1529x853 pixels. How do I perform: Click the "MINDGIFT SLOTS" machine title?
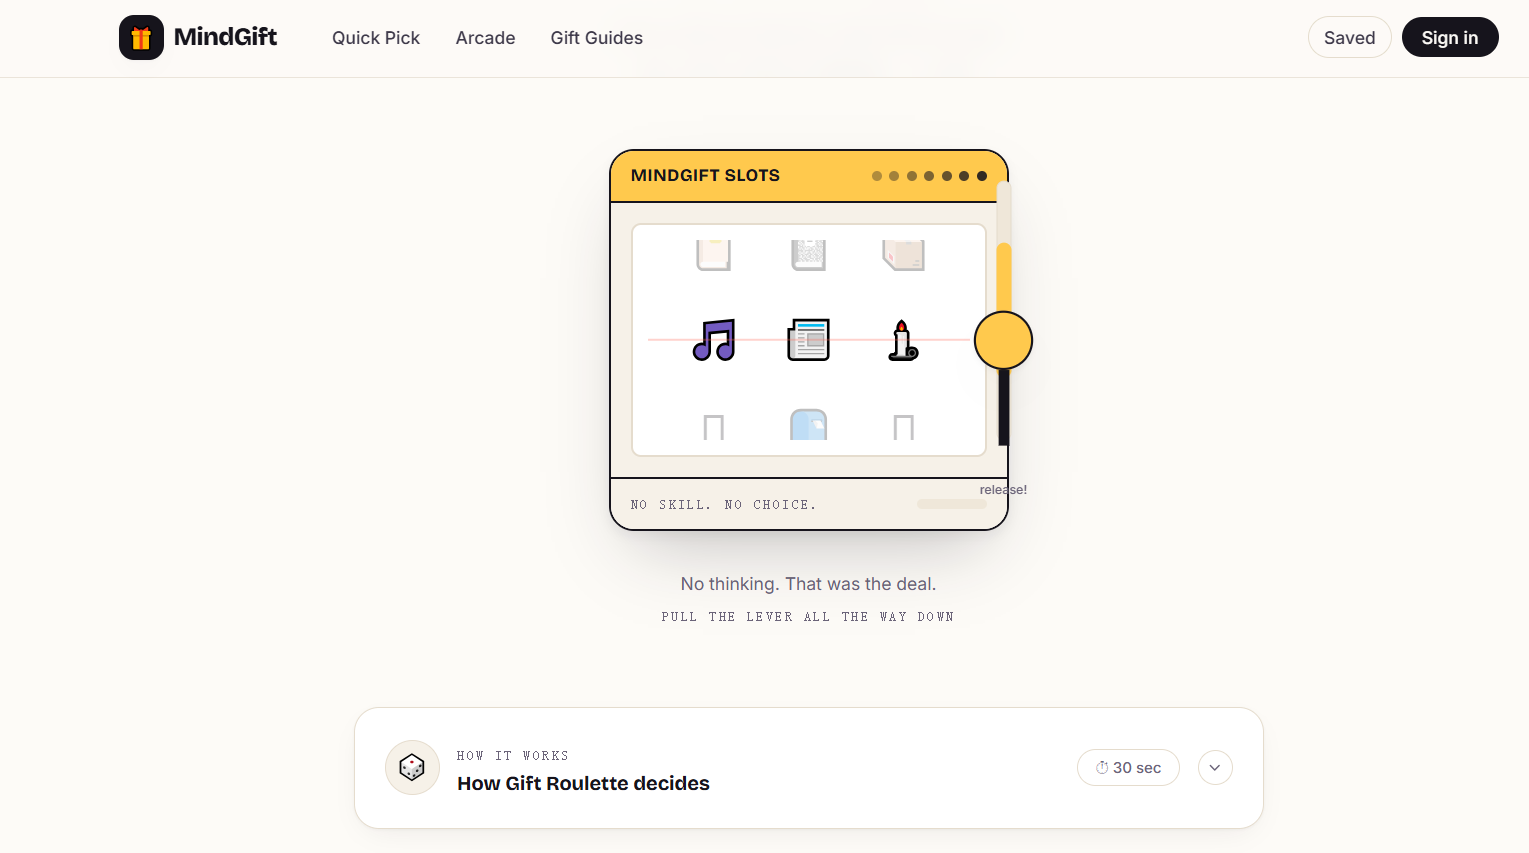(x=705, y=176)
